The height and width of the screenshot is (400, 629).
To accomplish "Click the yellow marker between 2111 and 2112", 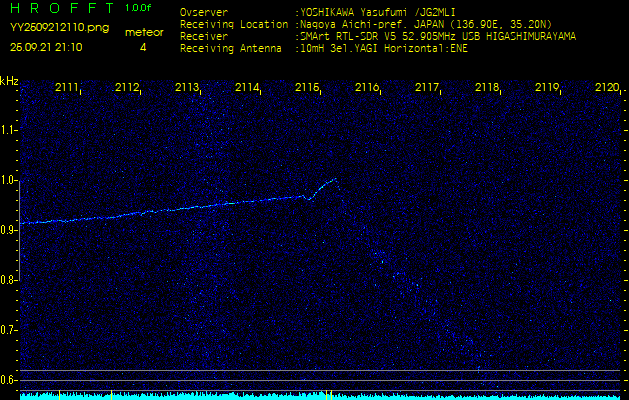I will tap(112, 395).
